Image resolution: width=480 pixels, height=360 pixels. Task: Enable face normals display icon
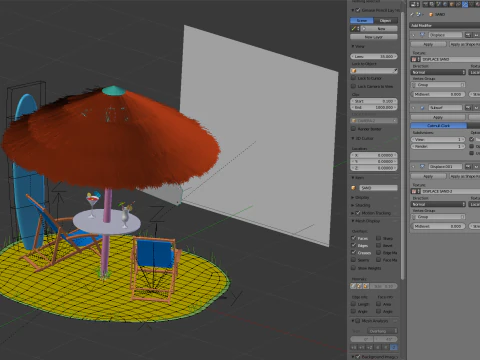click(366, 286)
